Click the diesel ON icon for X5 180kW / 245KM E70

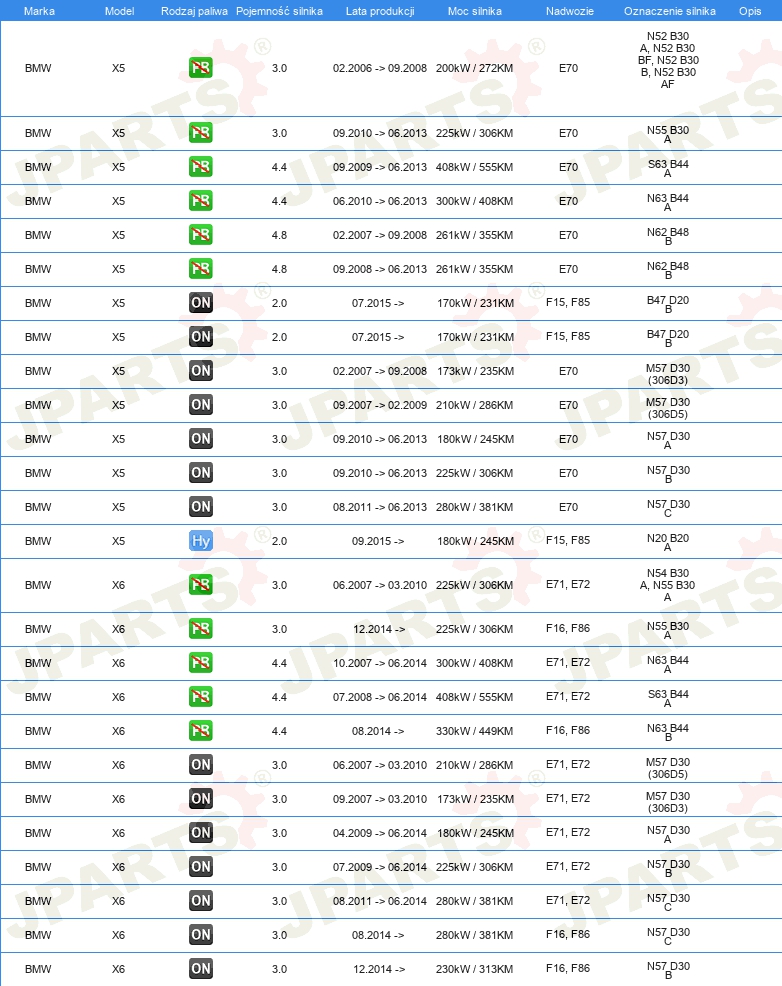[x=201, y=438]
